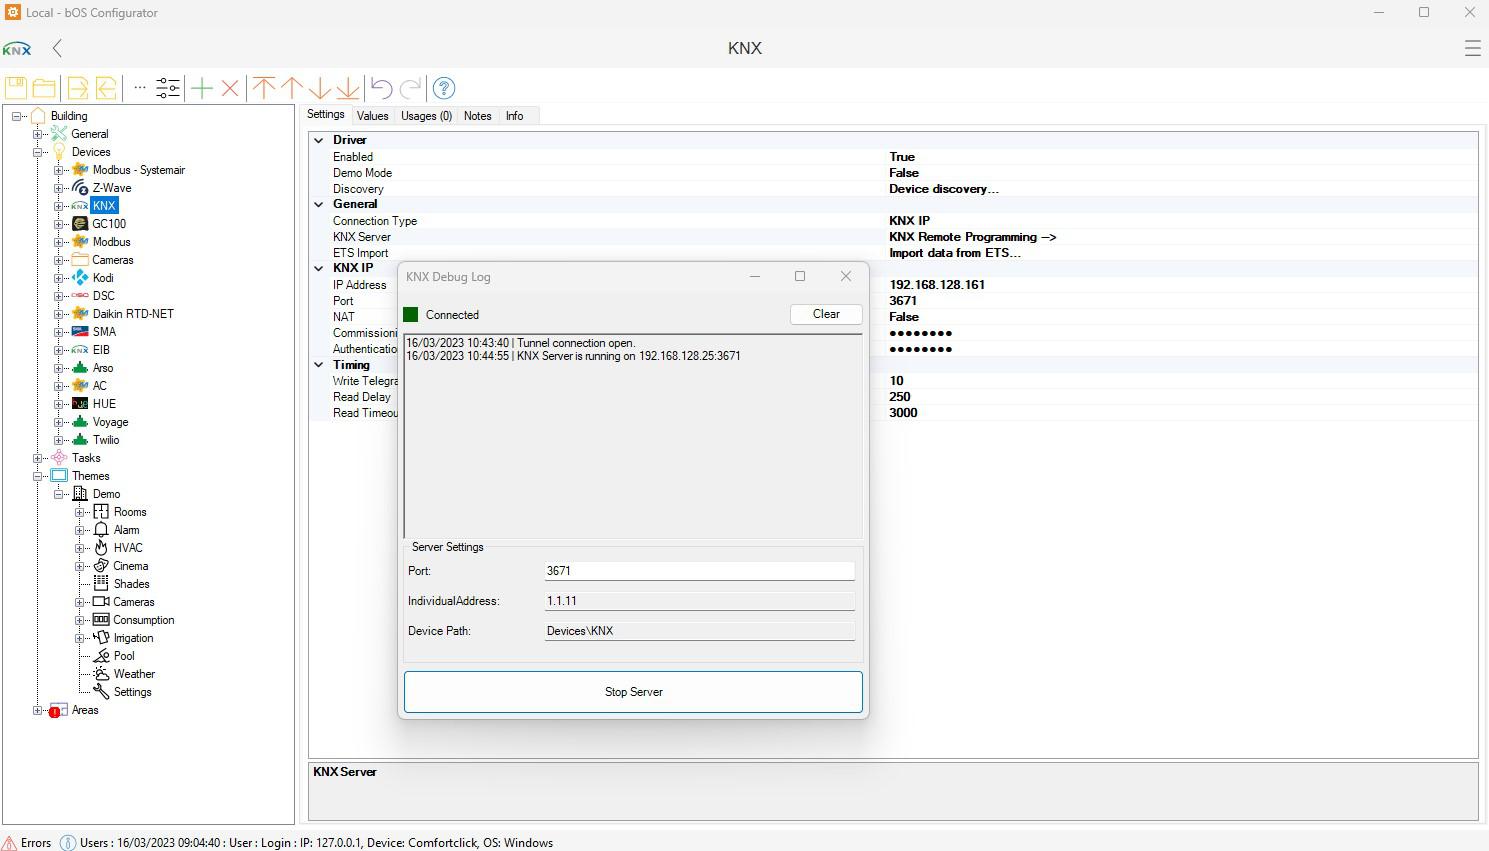
Task: Toggle the Demo Mode False value
Action: [x=903, y=173]
